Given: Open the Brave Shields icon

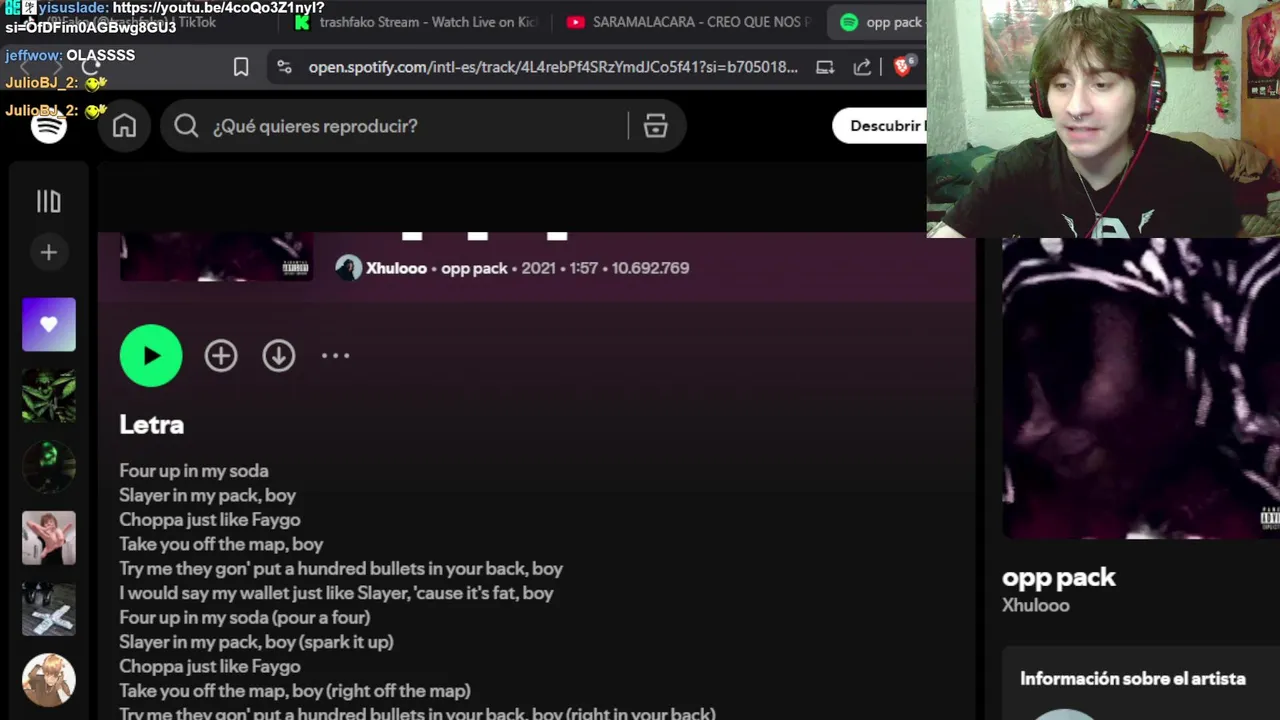Looking at the screenshot, I should click(x=903, y=66).
